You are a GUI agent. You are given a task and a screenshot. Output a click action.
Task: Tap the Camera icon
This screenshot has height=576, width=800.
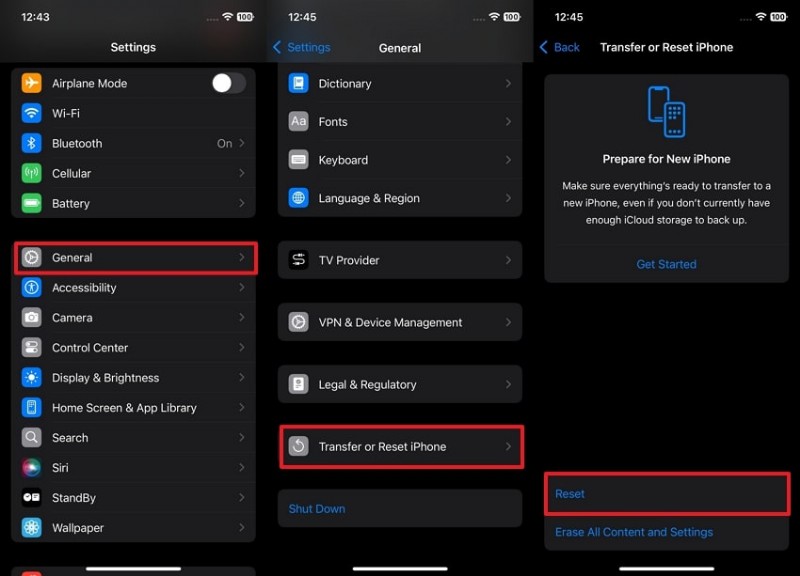tap(32, 317)
